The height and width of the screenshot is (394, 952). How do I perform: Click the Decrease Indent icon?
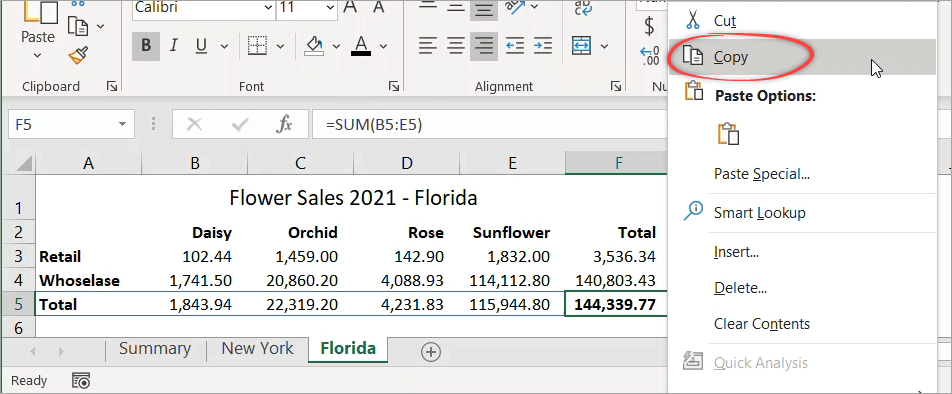515,46
